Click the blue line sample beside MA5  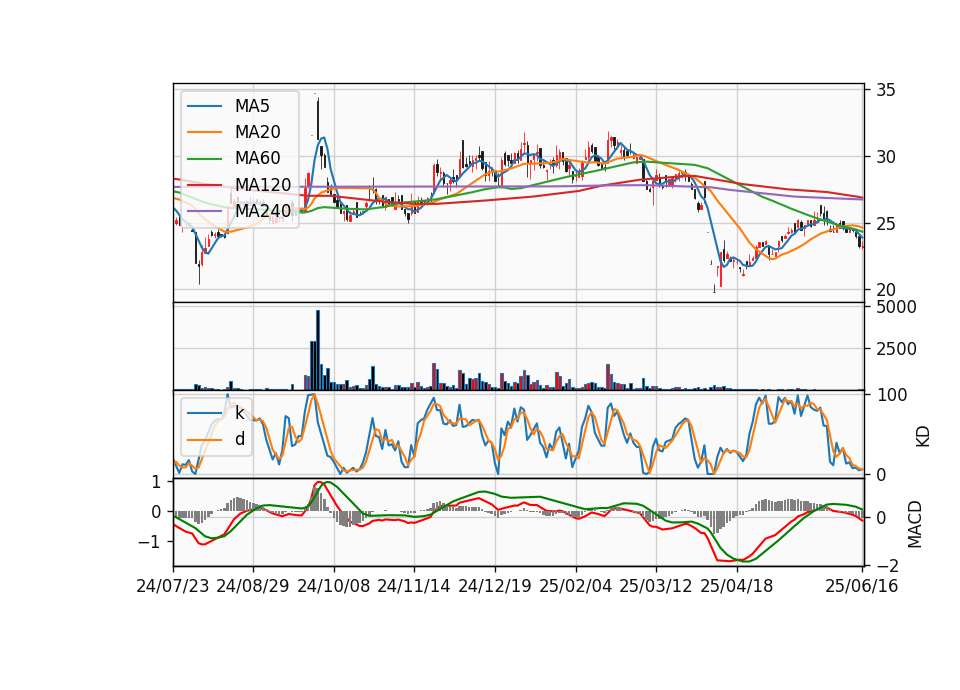point(204,107)
